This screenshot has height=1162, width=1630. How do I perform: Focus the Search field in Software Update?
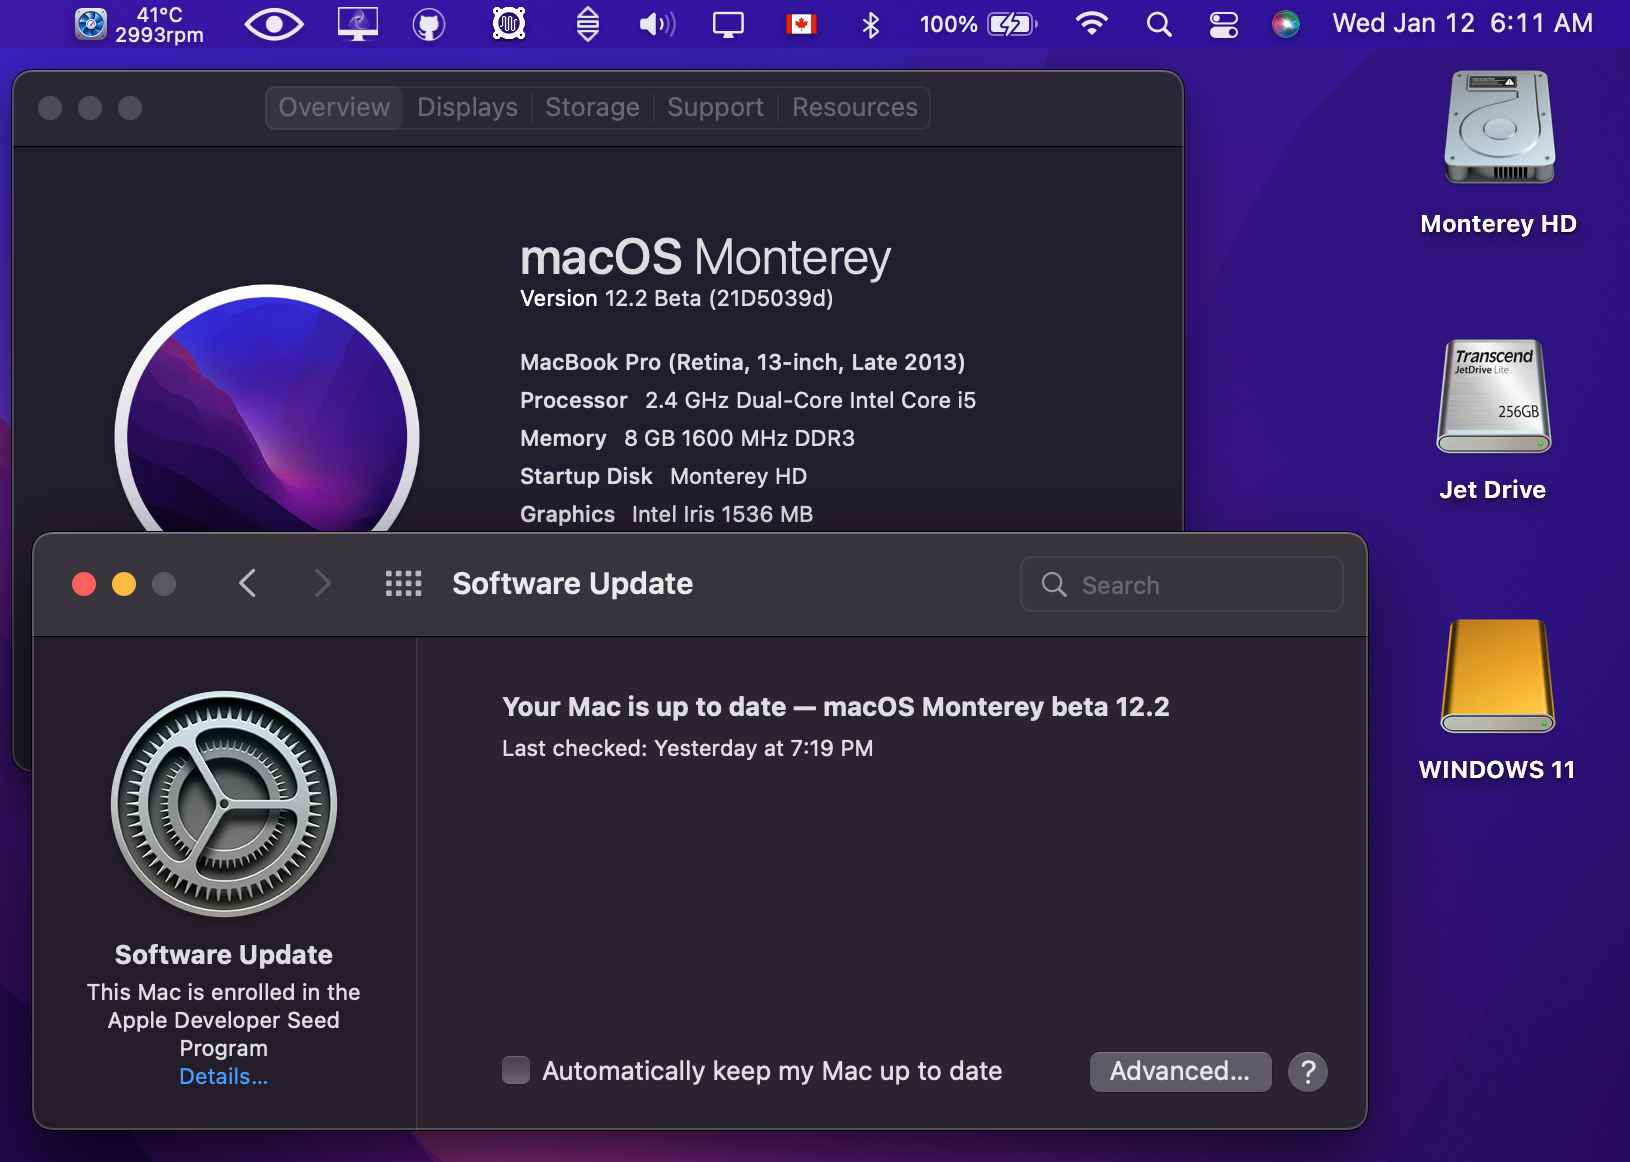(1181, 584)
